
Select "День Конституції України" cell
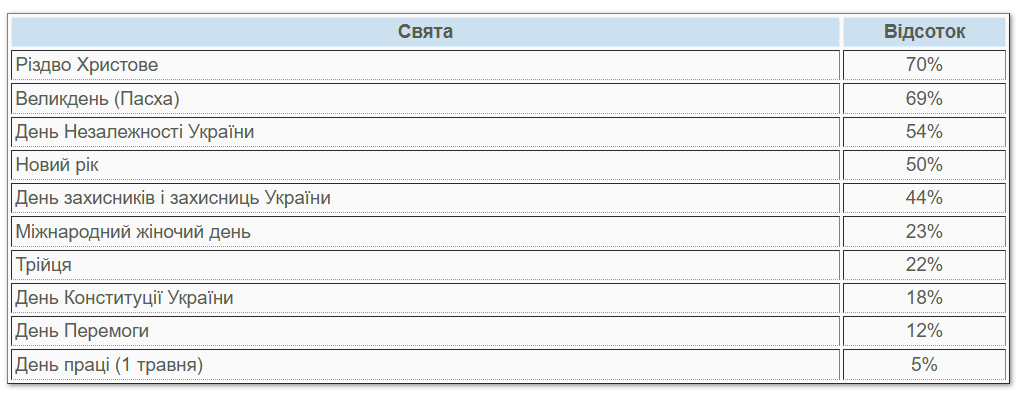125,298
